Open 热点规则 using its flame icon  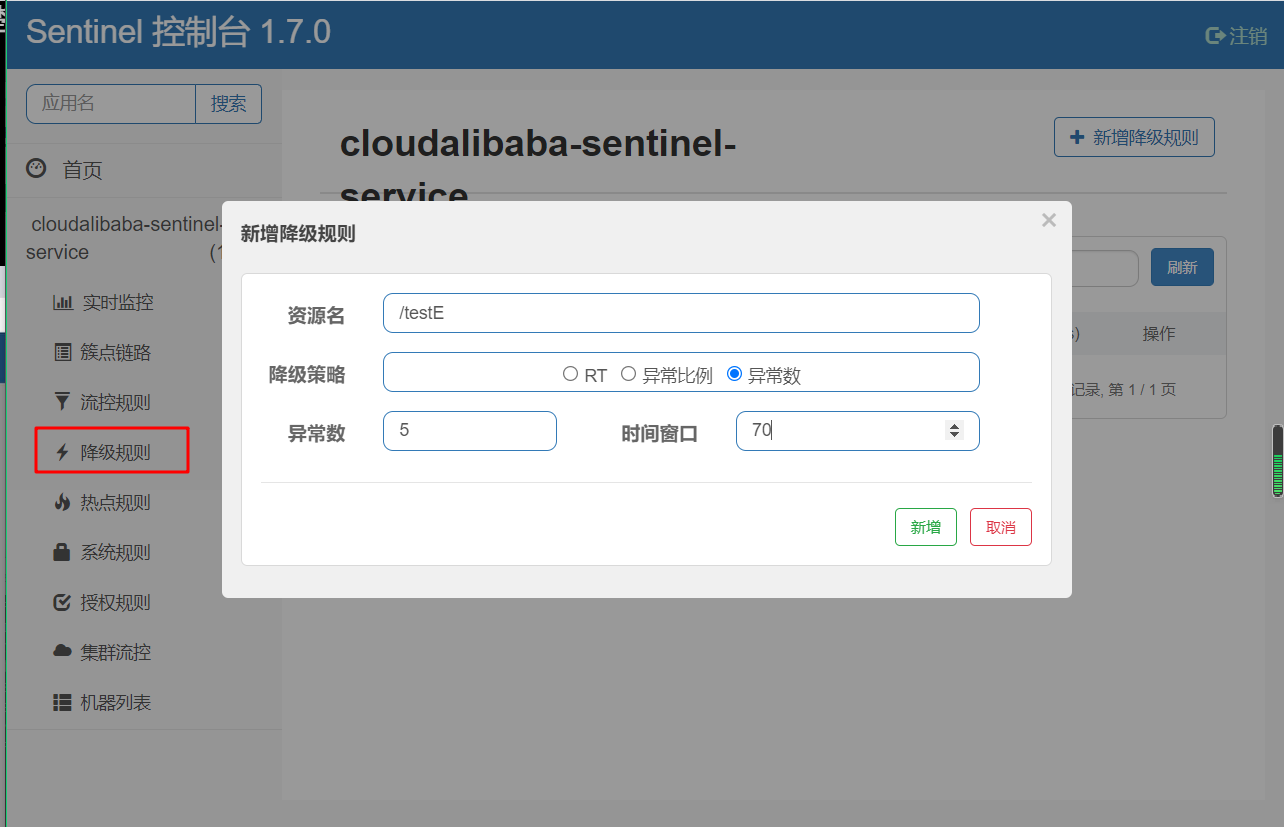point(62,502)
